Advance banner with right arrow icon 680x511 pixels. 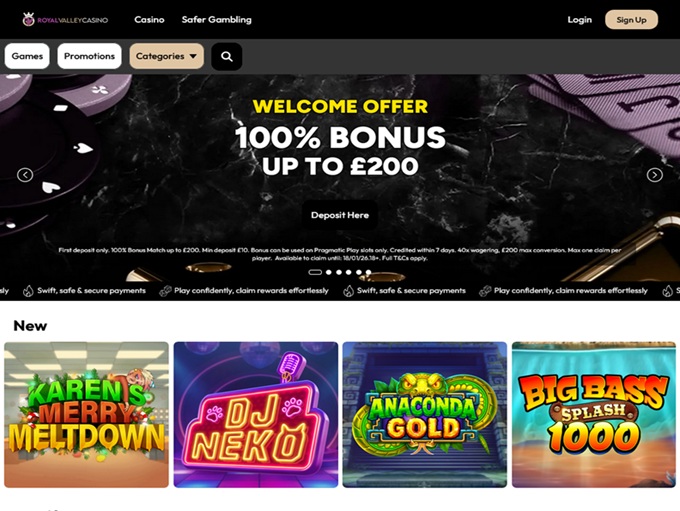coord(654,175)
